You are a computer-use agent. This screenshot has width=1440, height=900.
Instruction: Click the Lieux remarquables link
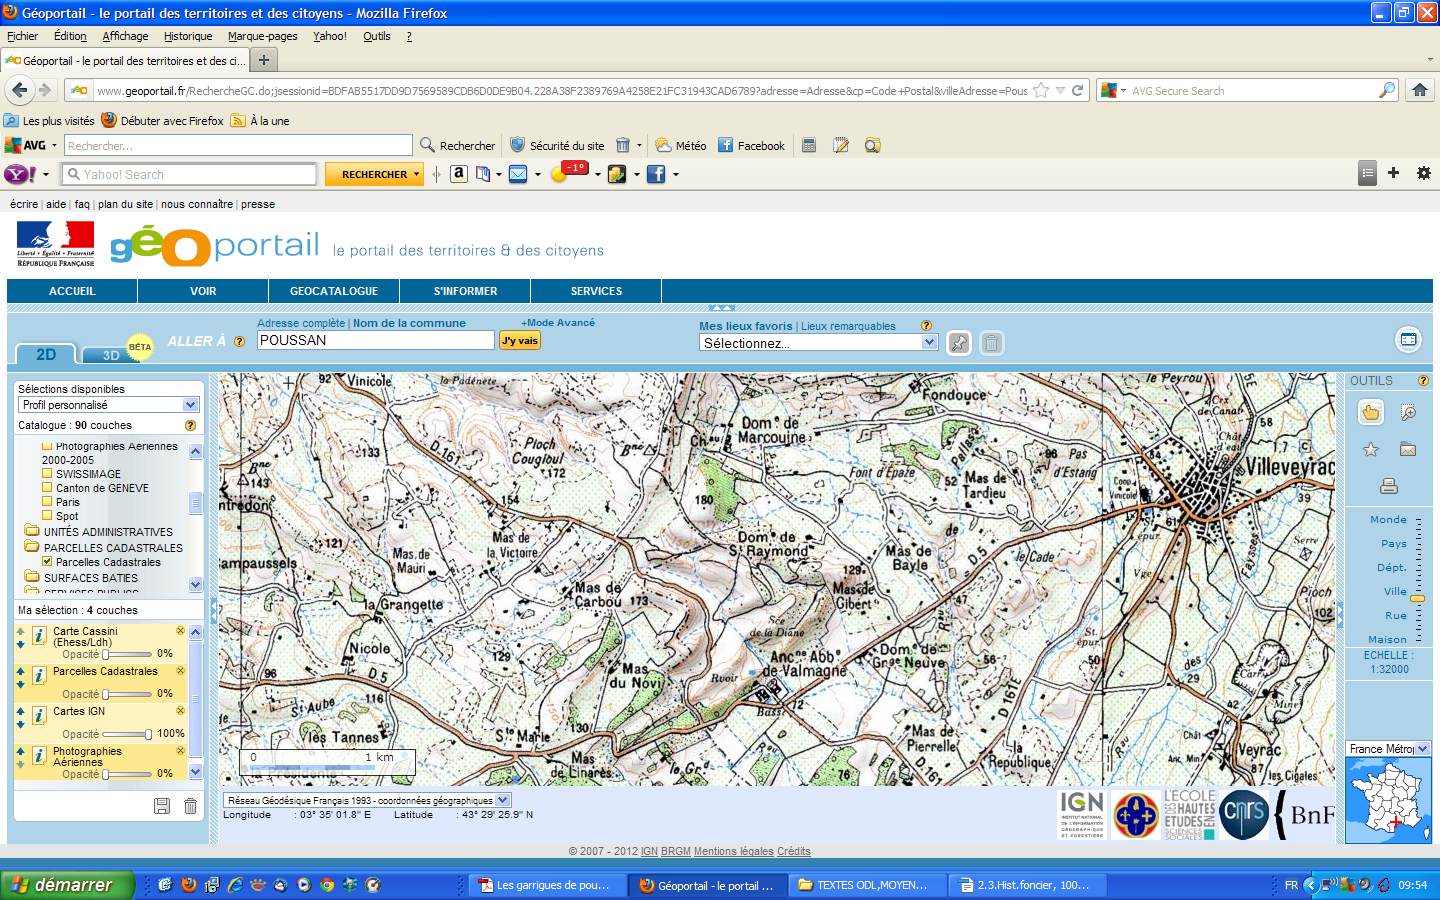pyautogui.click(x=848, y=326)
